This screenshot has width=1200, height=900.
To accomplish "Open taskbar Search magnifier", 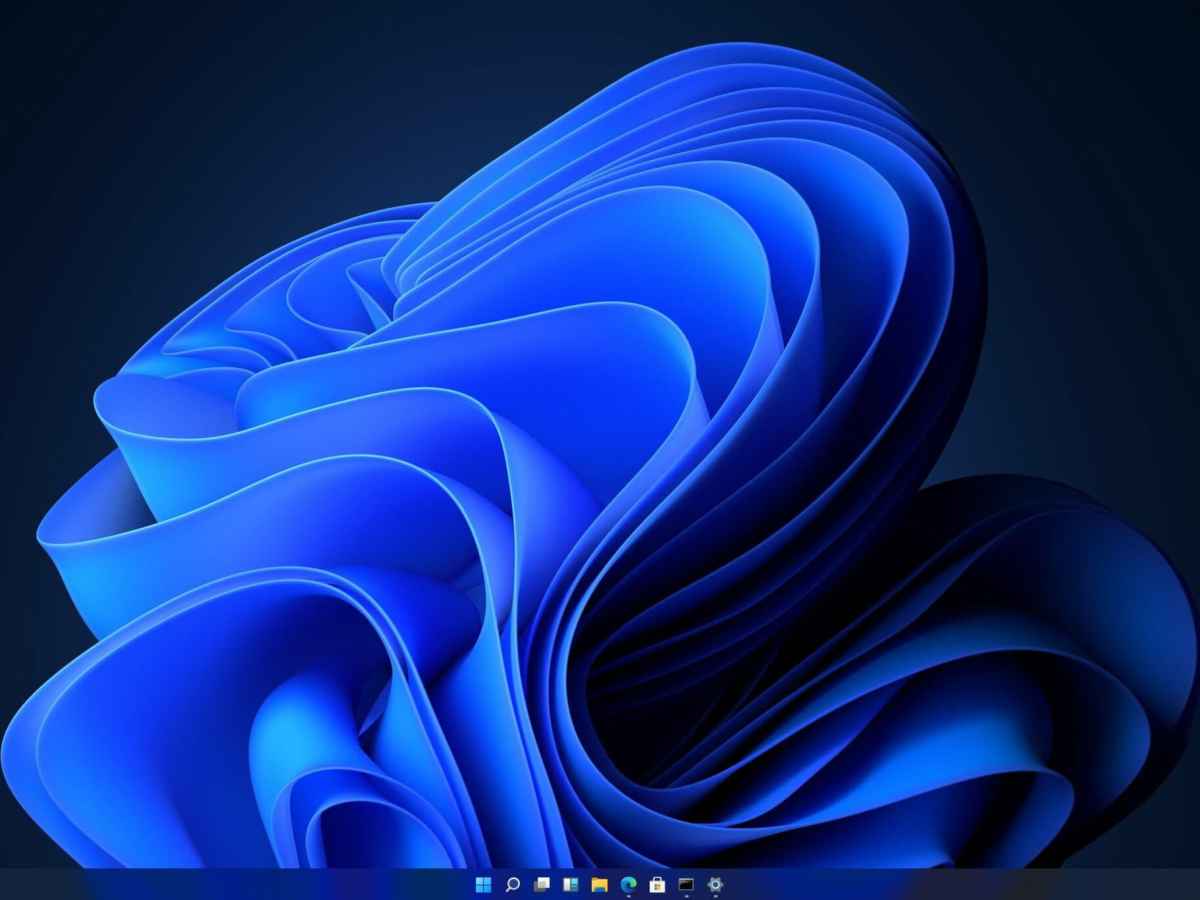I will pyautogui.click(x=513, y=884).
